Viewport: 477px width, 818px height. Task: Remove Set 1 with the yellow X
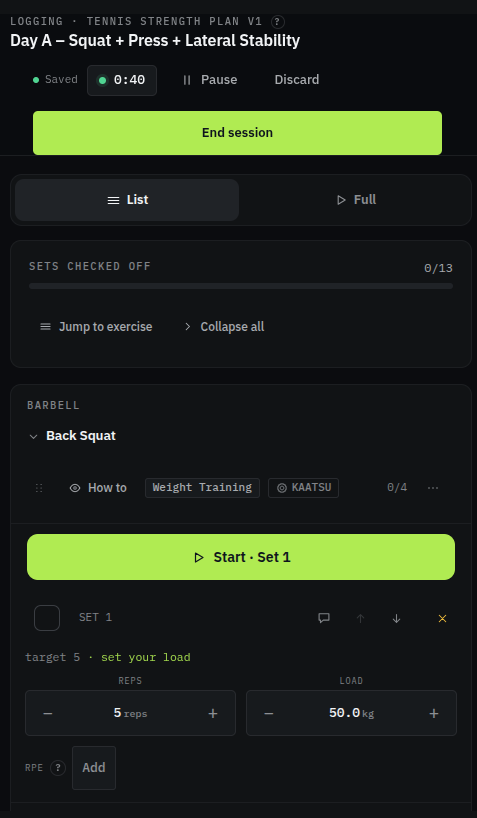pyautogui.click(x=443, y=618)
